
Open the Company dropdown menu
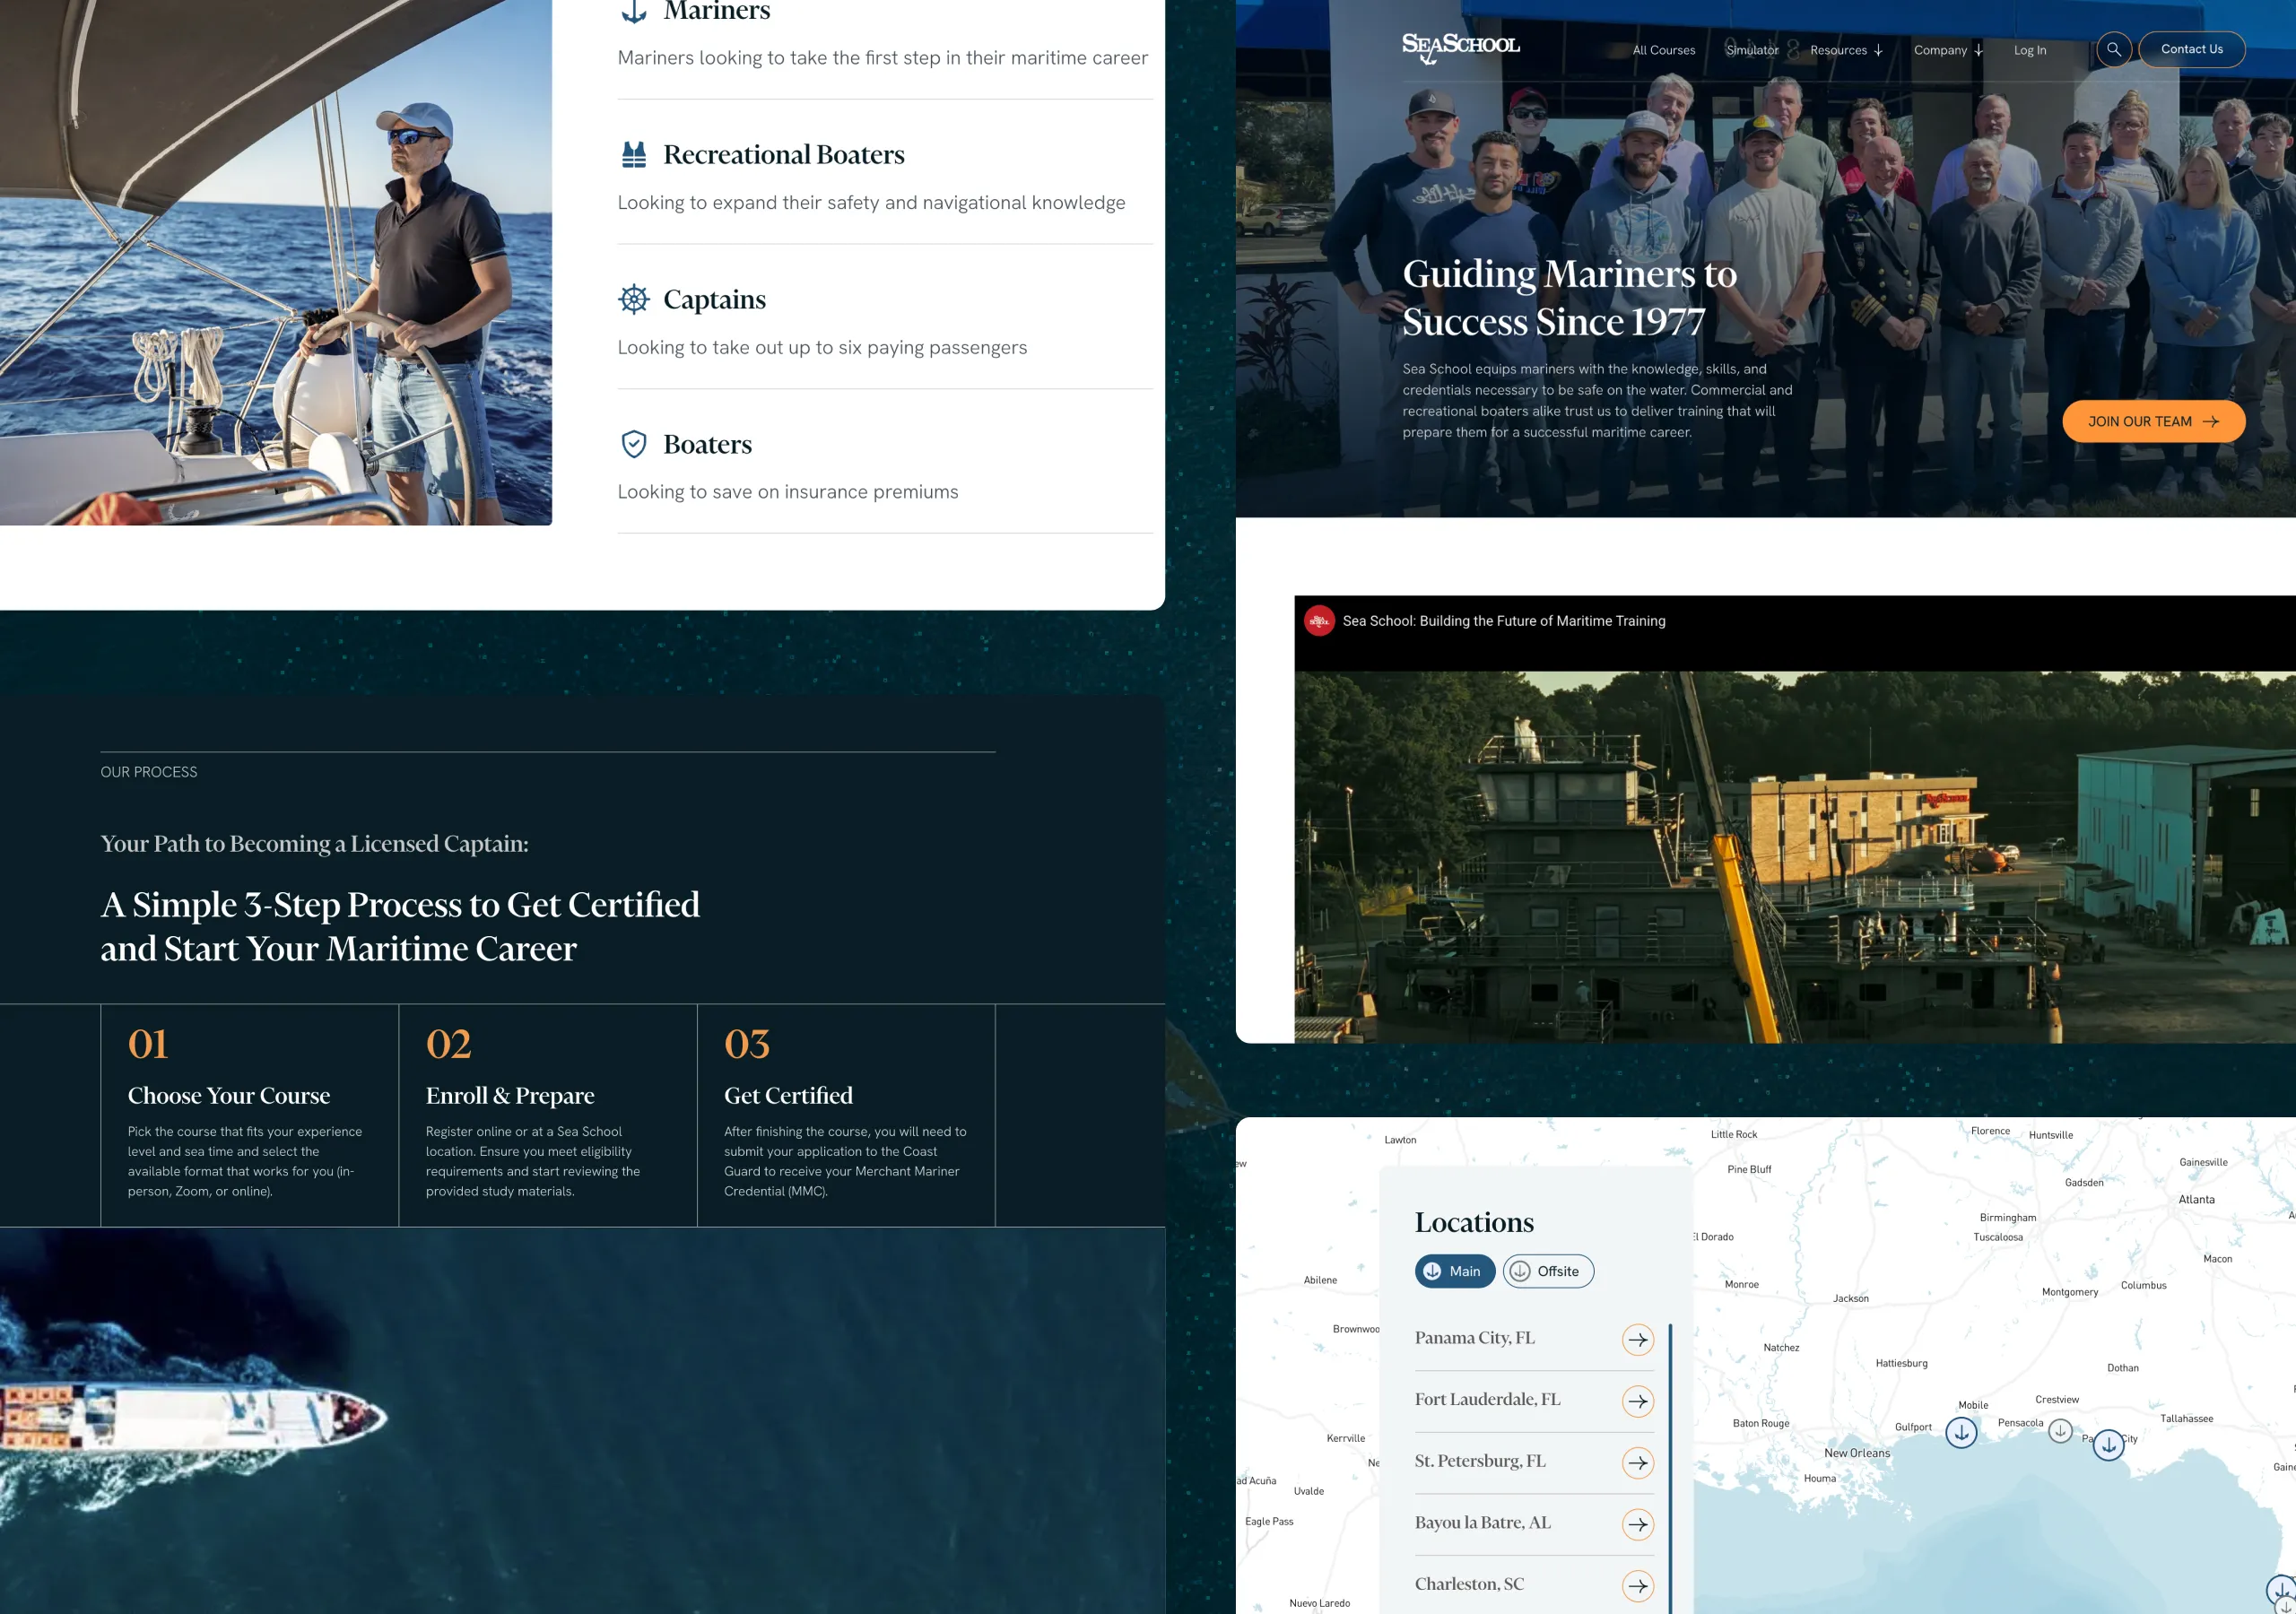pos(1946,49)
